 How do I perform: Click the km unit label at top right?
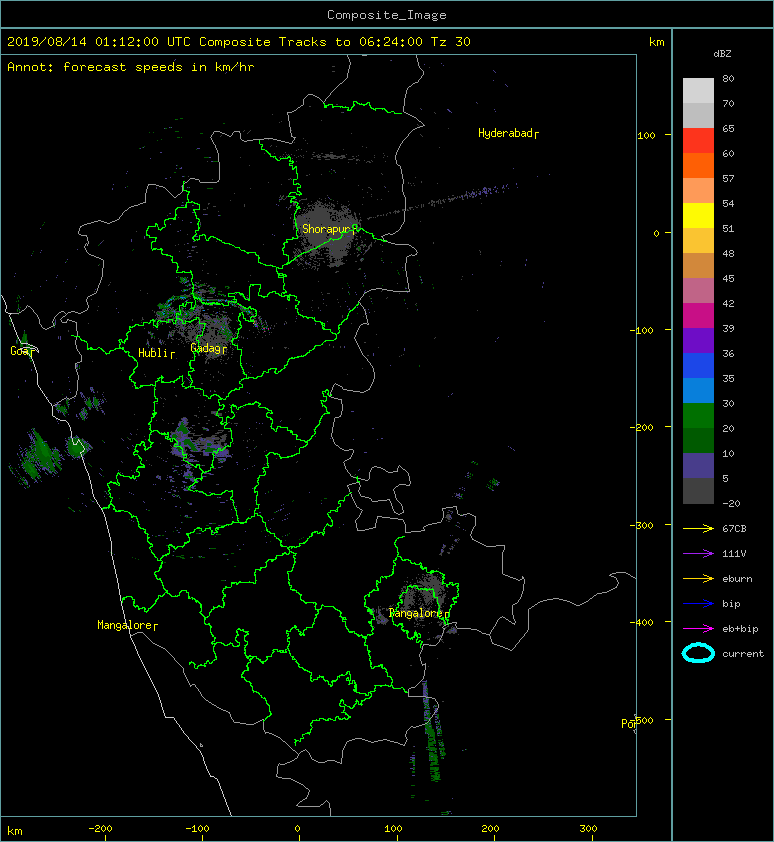pyautogui.click(x=657, y=42)
